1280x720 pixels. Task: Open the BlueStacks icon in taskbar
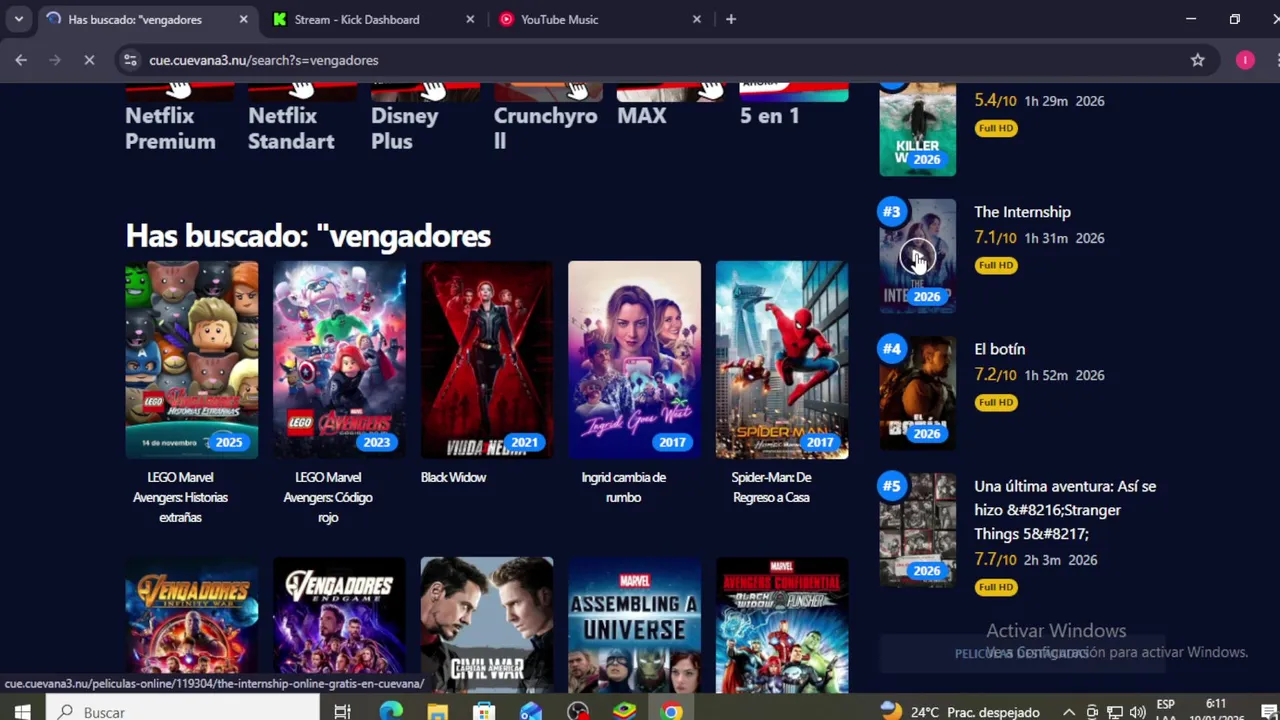click(624, 711)
